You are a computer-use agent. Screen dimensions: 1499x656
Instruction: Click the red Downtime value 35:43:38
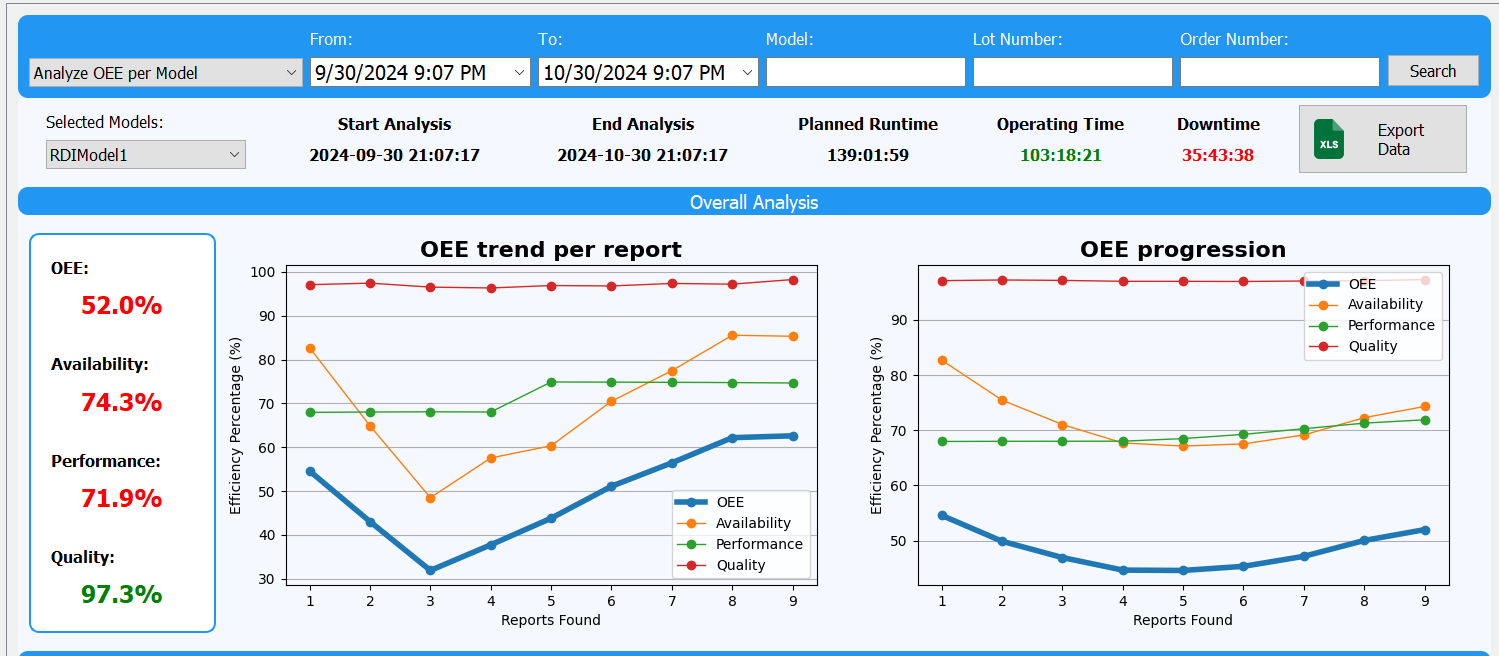pos(1217,155)
